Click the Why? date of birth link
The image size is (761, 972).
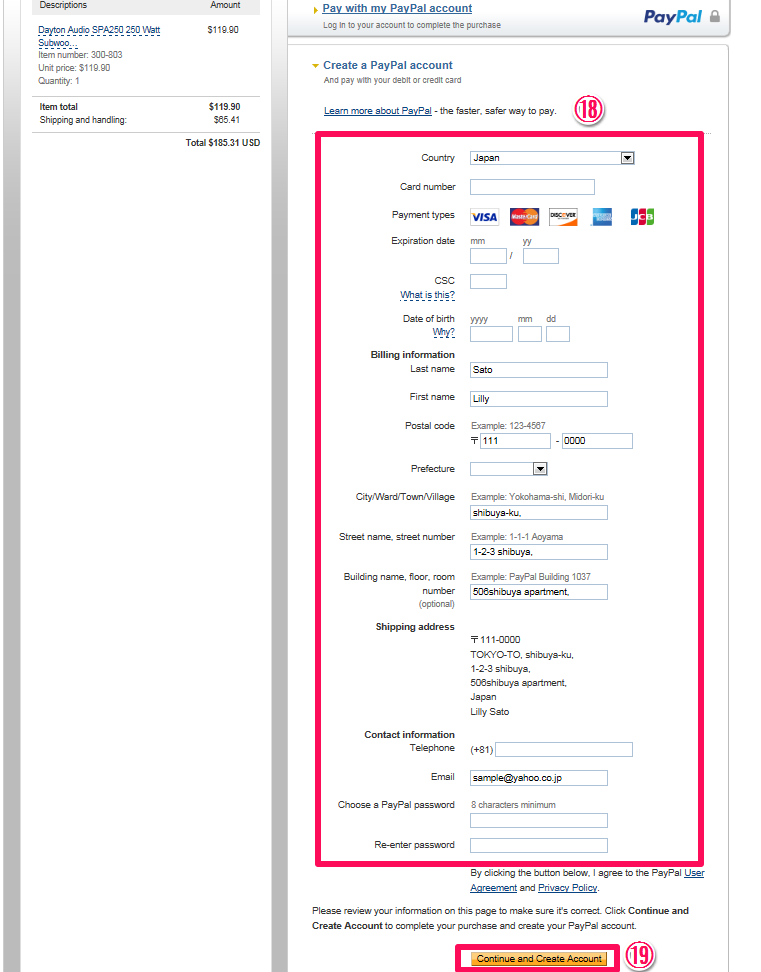tap(443, 332)
